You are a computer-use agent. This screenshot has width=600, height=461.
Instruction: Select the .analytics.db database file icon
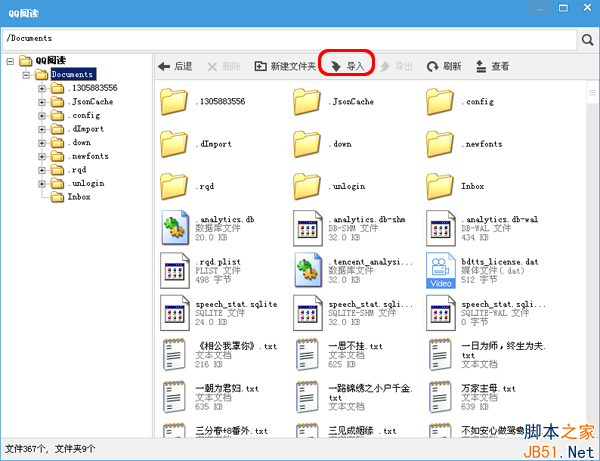[175, 228]
